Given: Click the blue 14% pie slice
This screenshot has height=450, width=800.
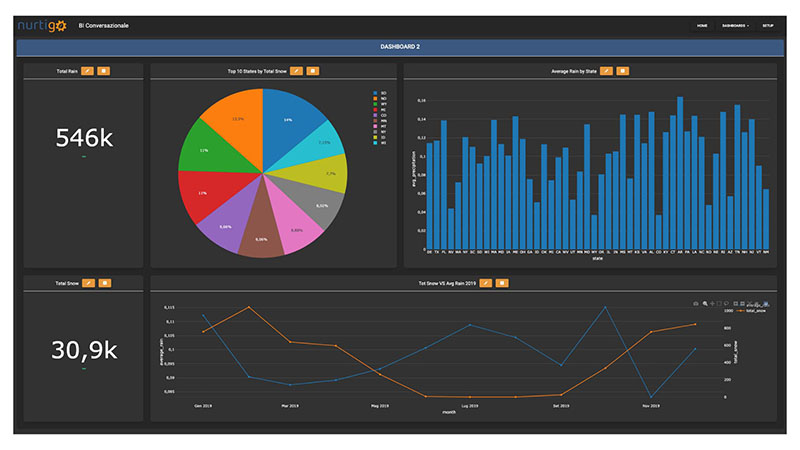Looking at the screenshot, I should point(290,122).
